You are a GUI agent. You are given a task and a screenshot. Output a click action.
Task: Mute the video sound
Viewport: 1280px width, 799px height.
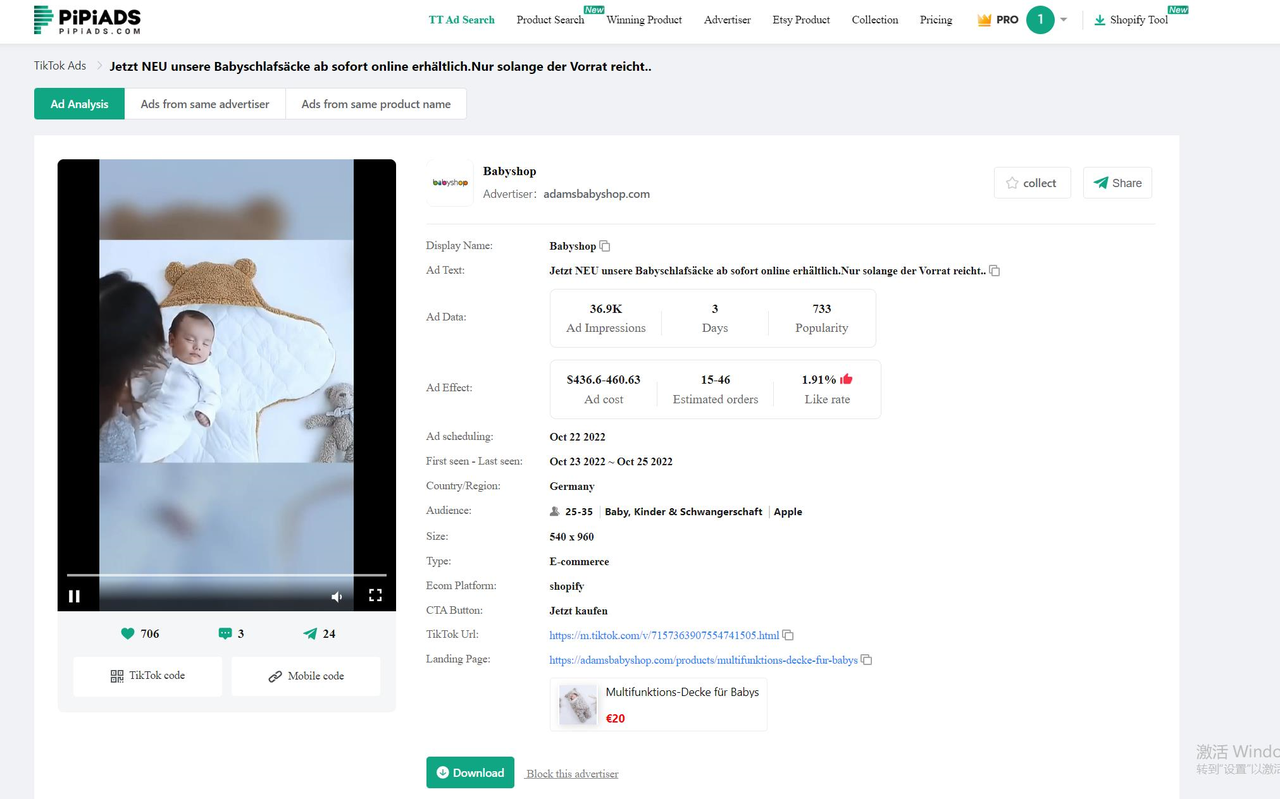(337, 596)
